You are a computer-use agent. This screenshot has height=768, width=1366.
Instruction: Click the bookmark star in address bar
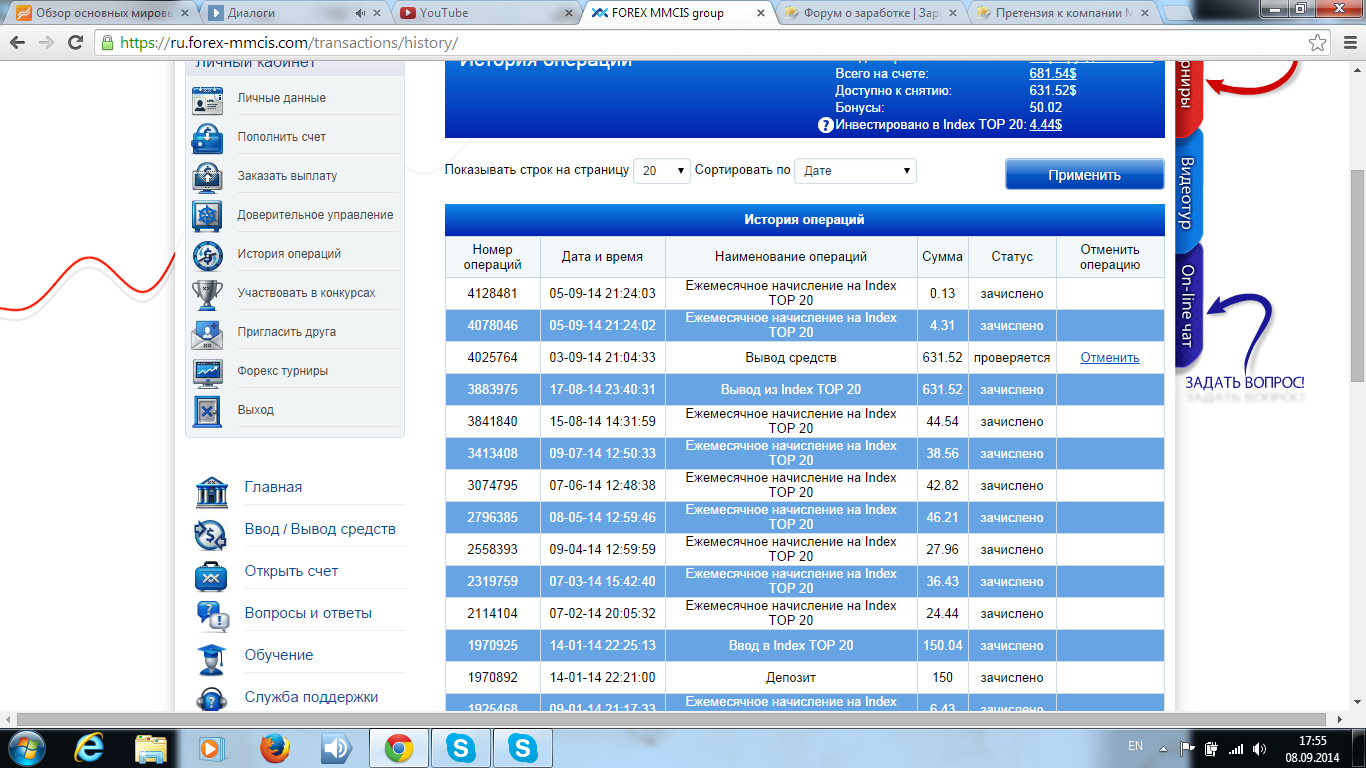click(1318, 43)
